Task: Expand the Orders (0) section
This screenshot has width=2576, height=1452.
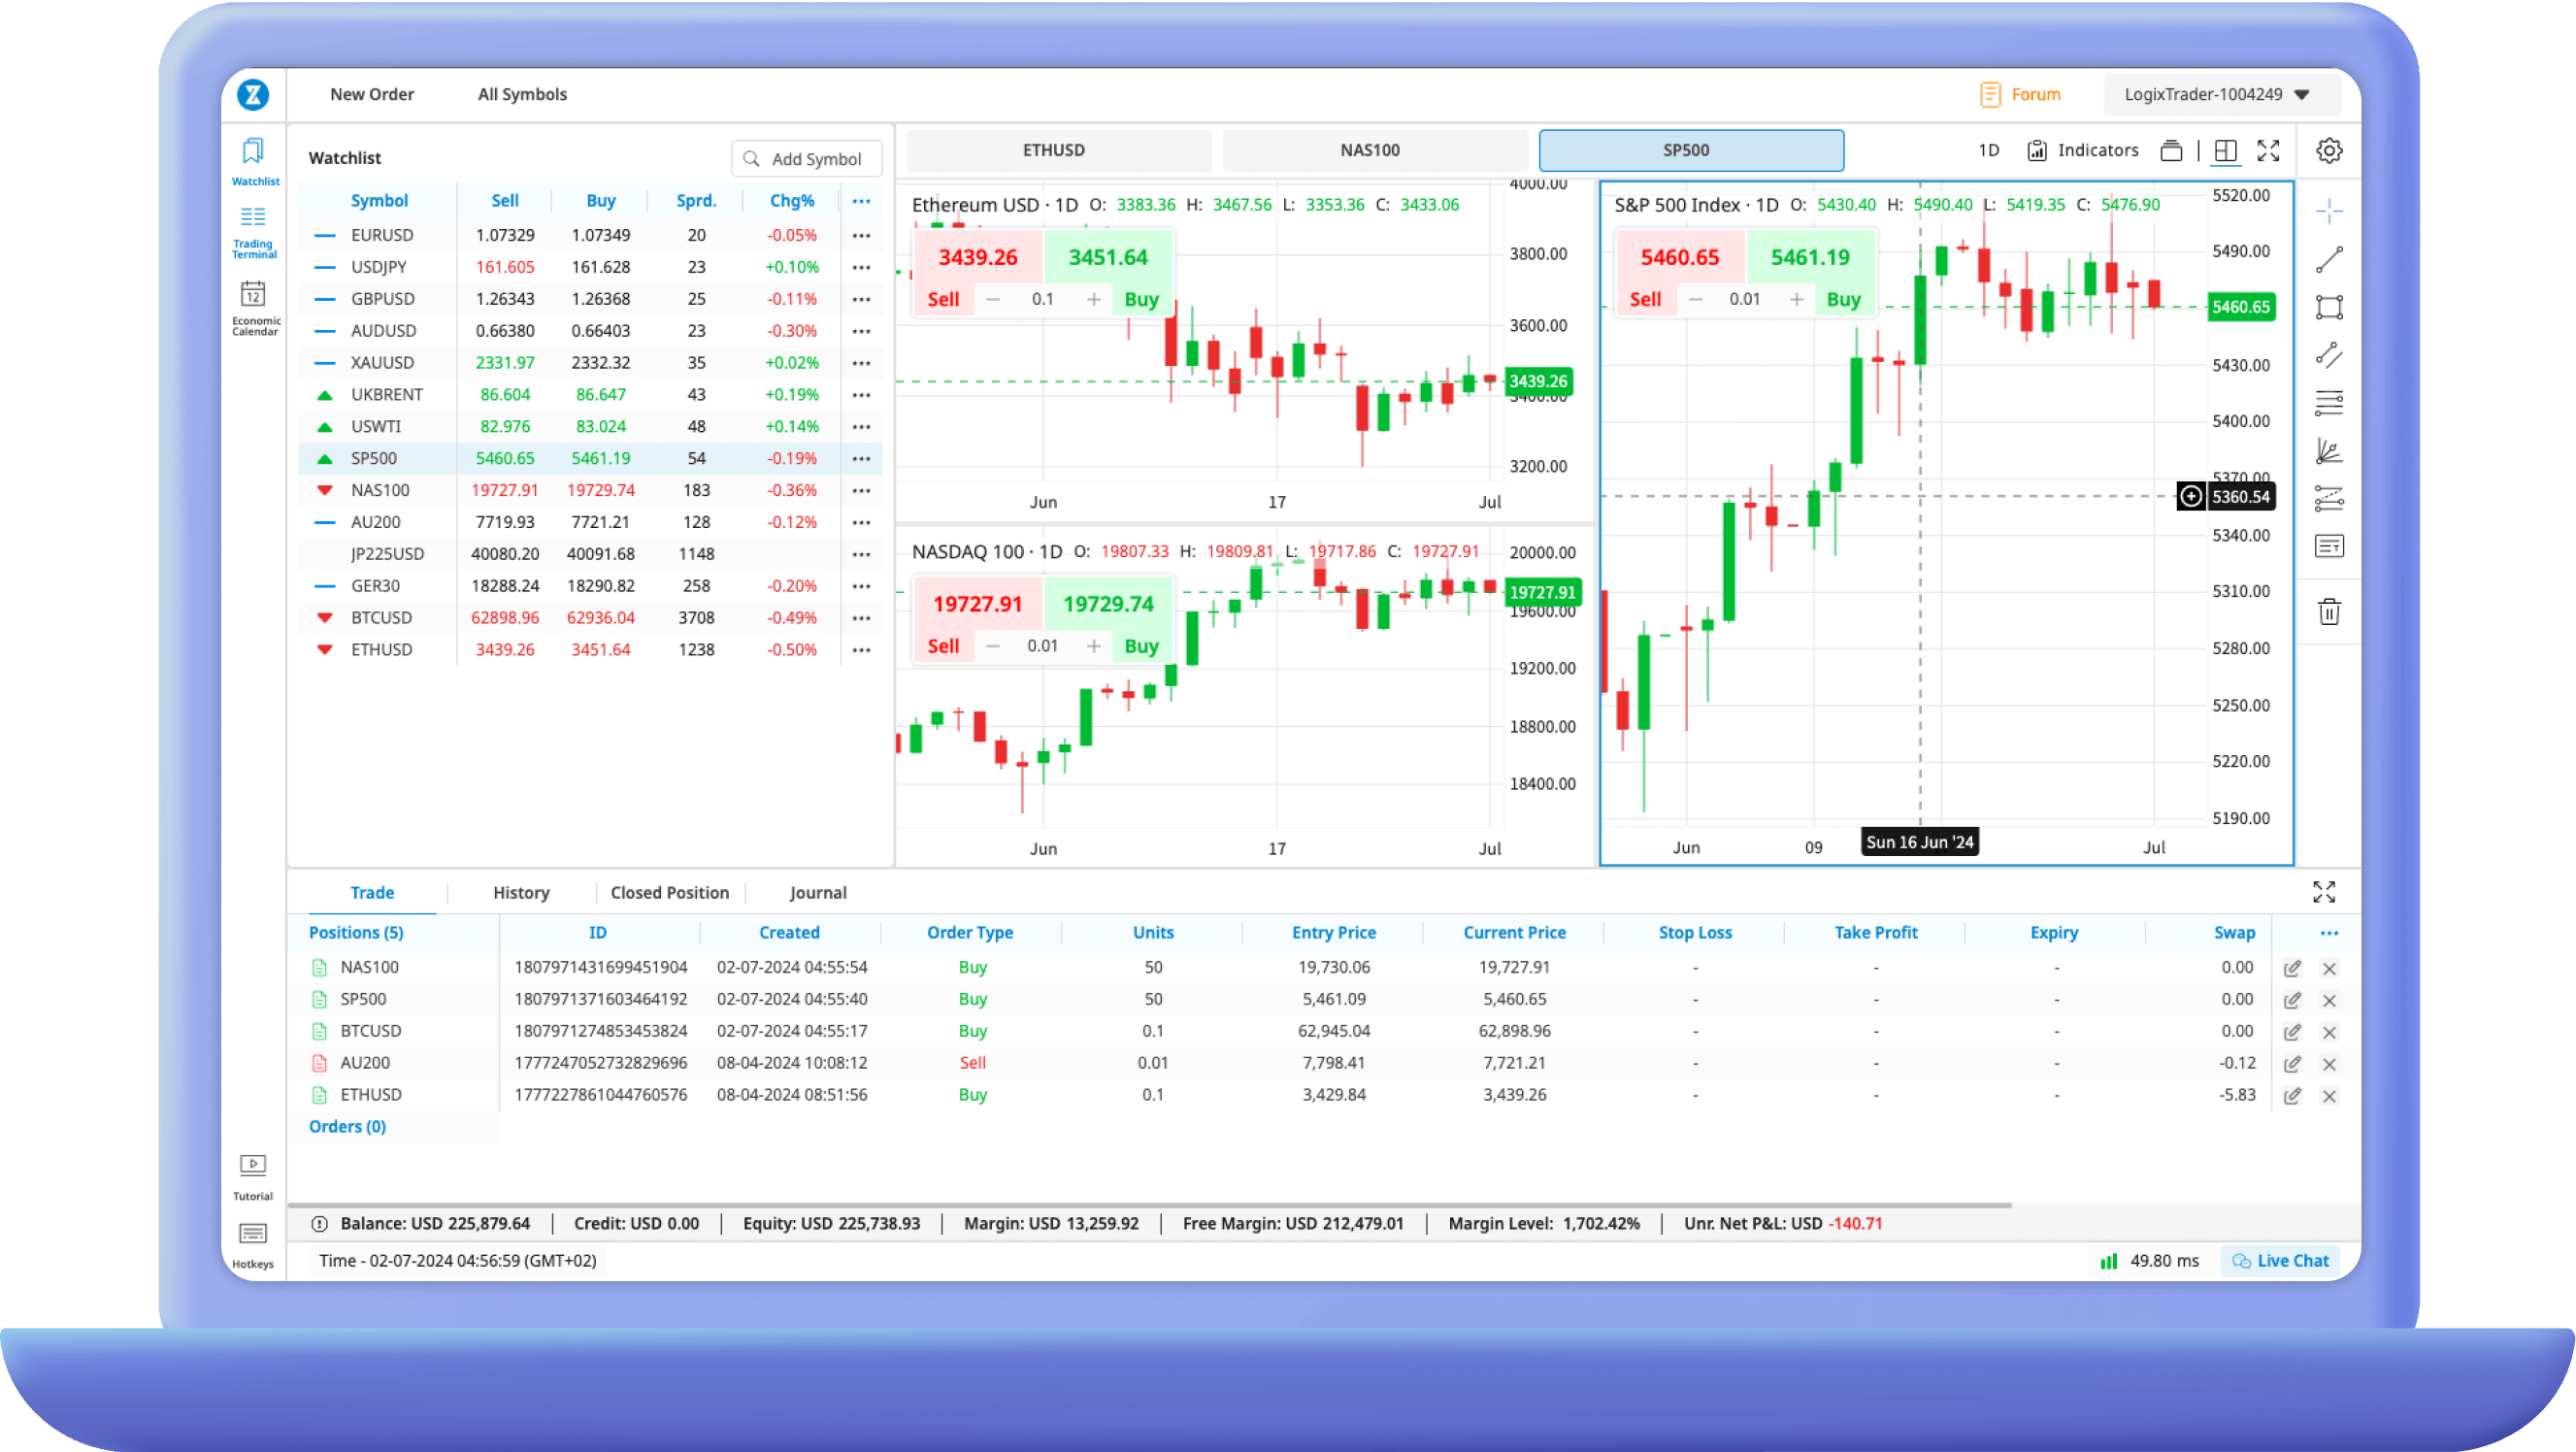Action: coord(347,1127)
